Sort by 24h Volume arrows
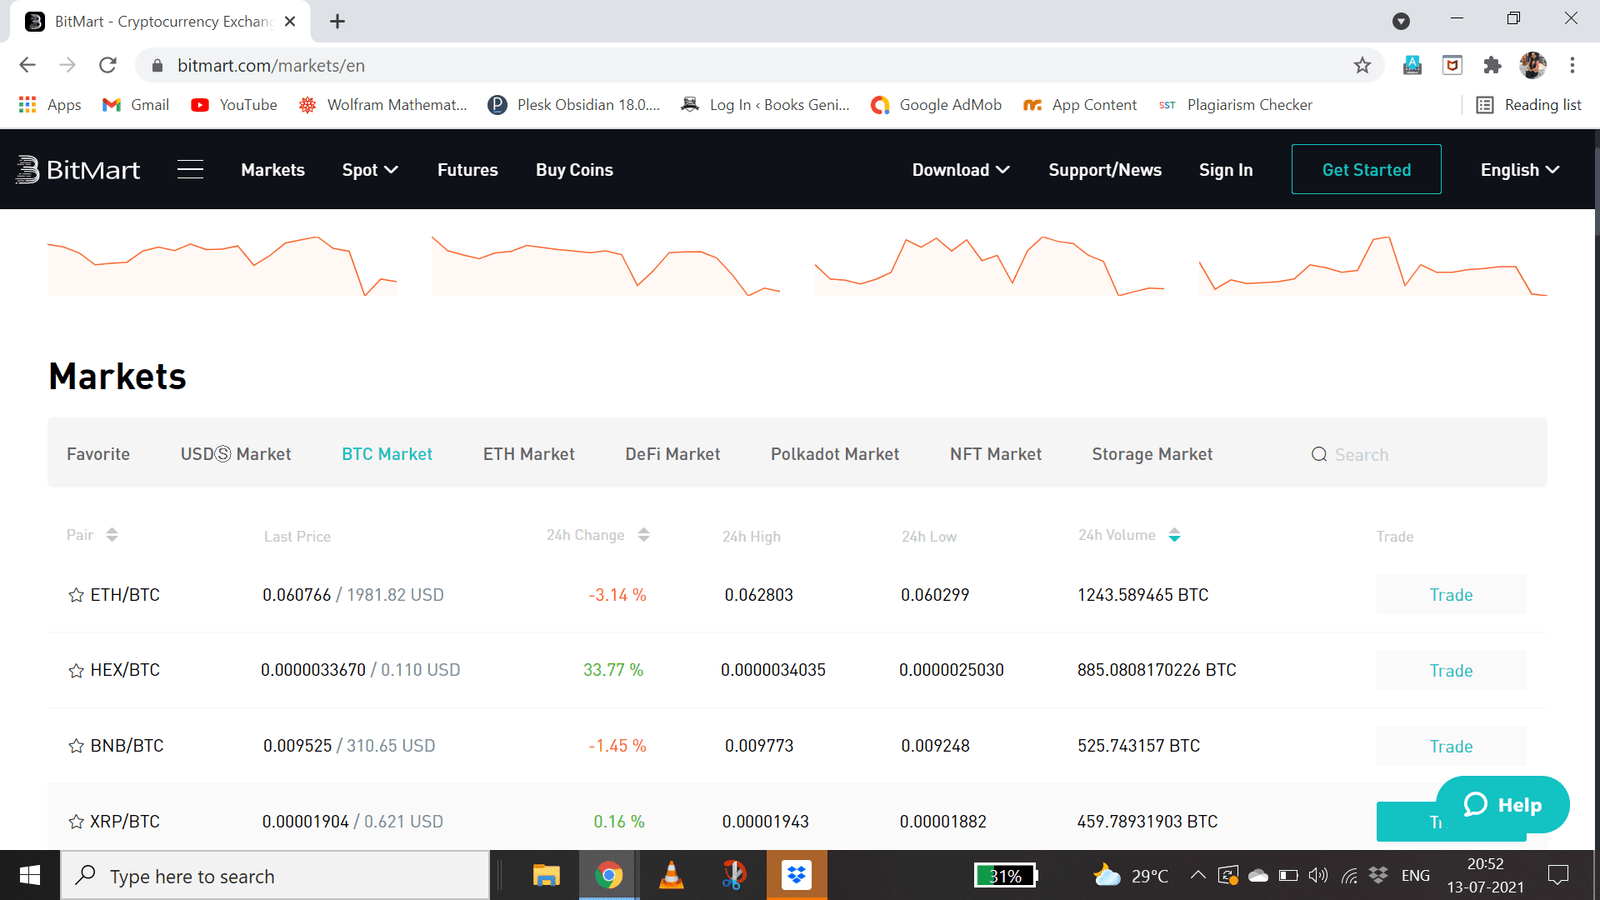This screenshot has width=1600, height=900. (x=1175, y=535)
